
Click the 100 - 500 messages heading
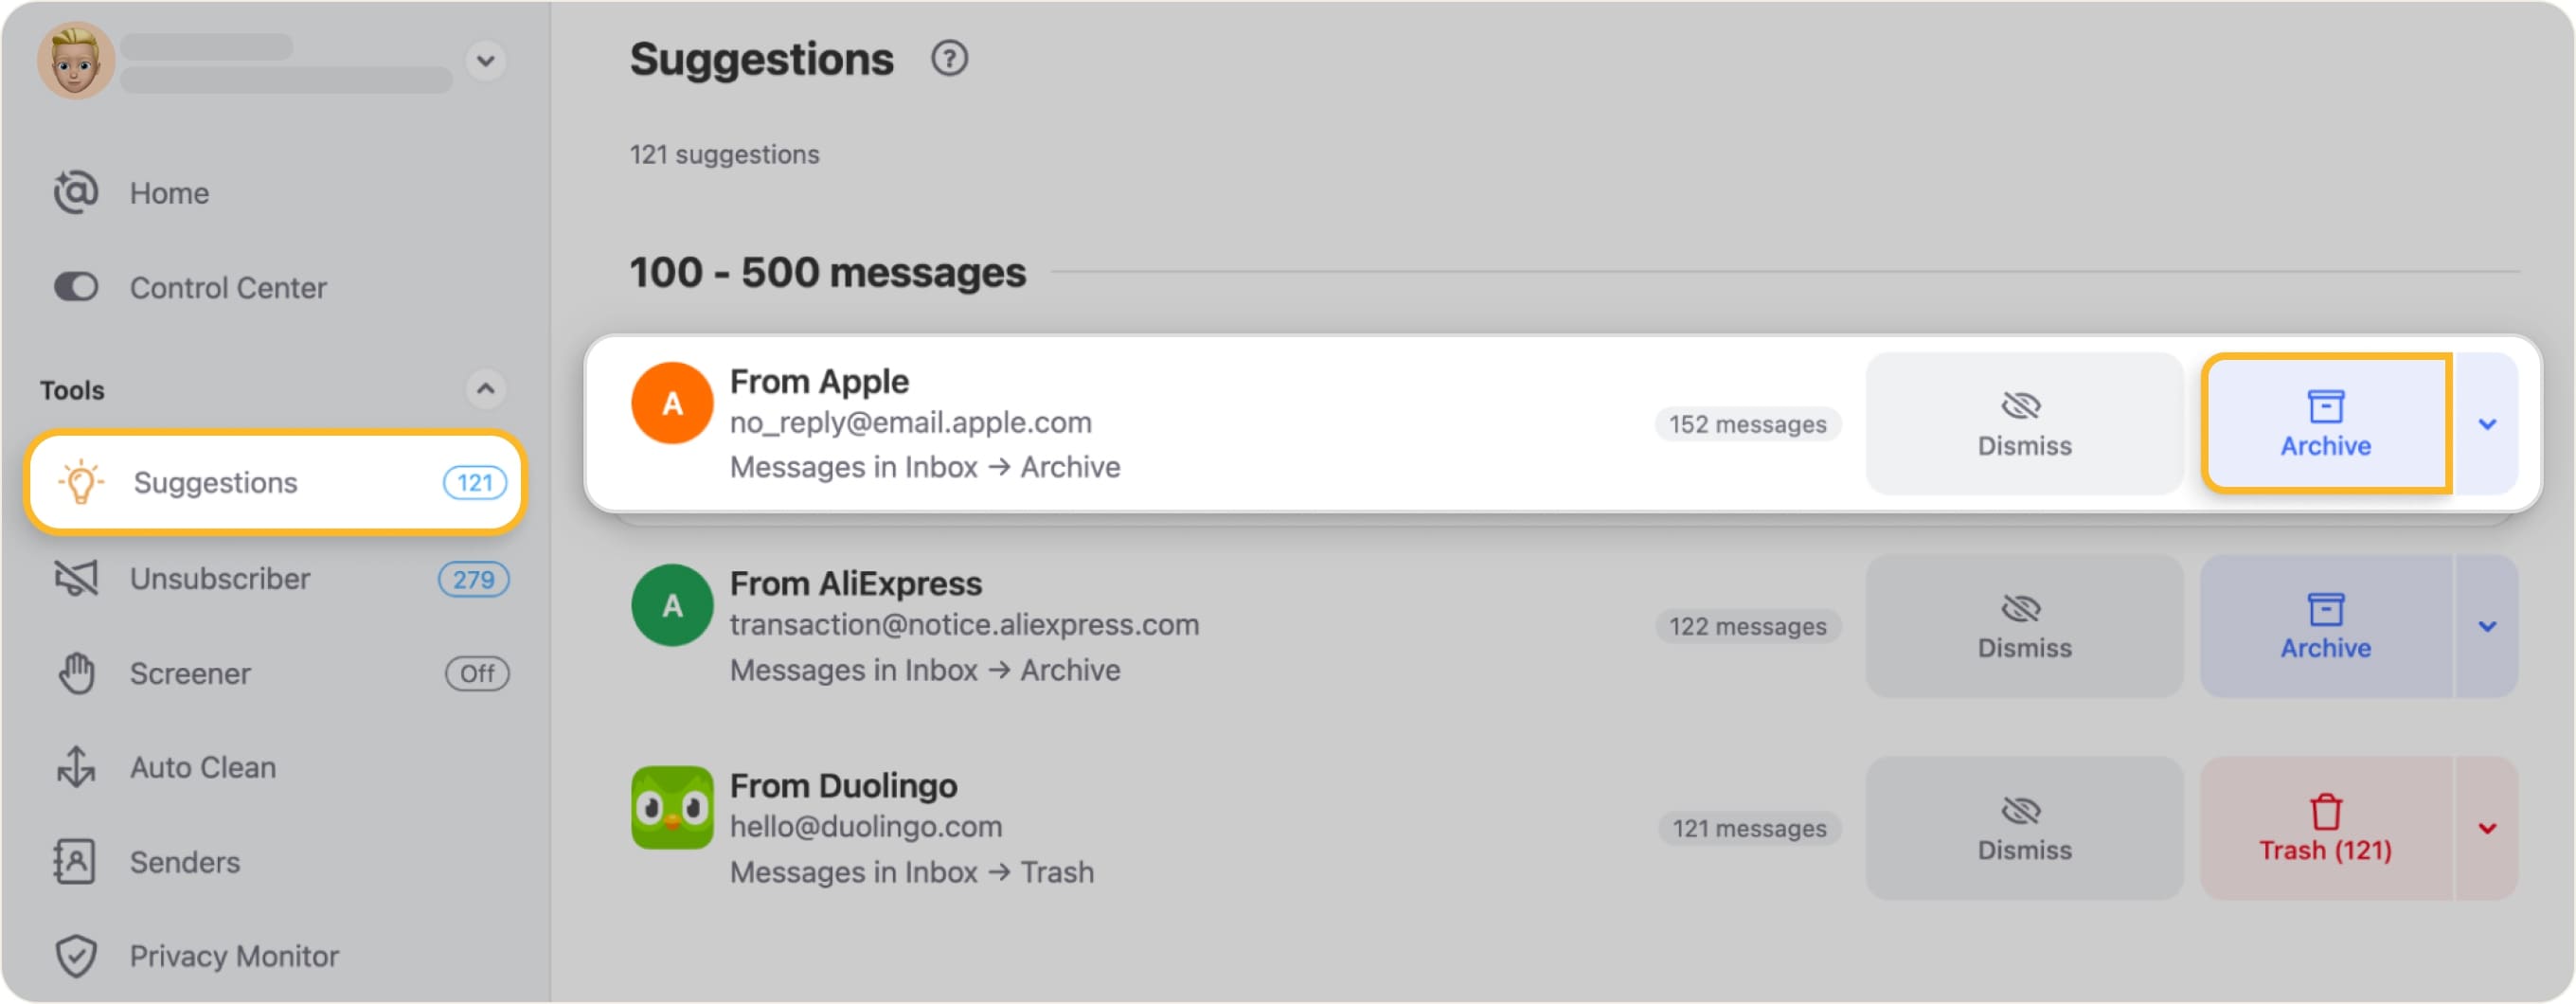[827, 271]
